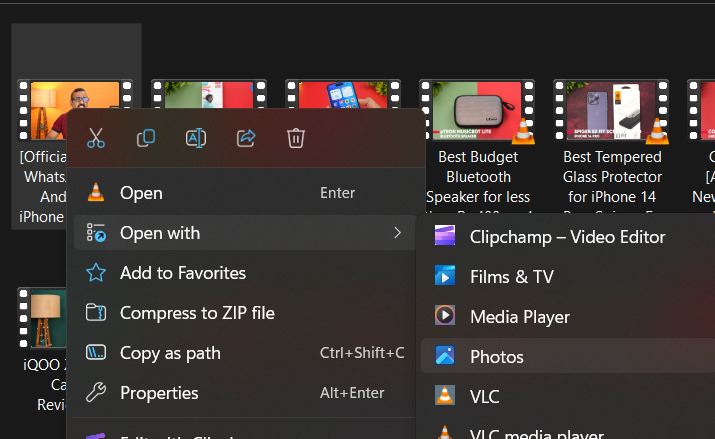Open with Photos app
This screenshot has width=715, height=439.
(x=568, y=356)
